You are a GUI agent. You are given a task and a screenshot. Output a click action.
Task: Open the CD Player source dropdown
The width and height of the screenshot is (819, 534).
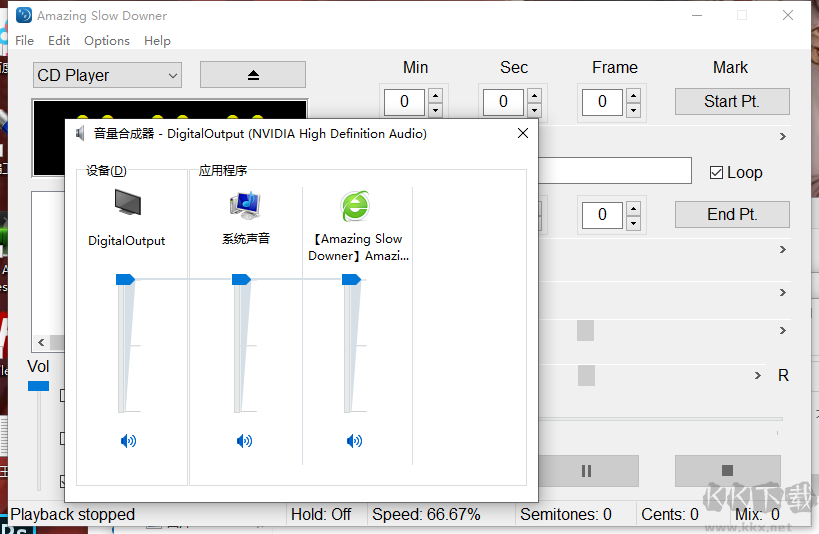(x=108, y=75)
